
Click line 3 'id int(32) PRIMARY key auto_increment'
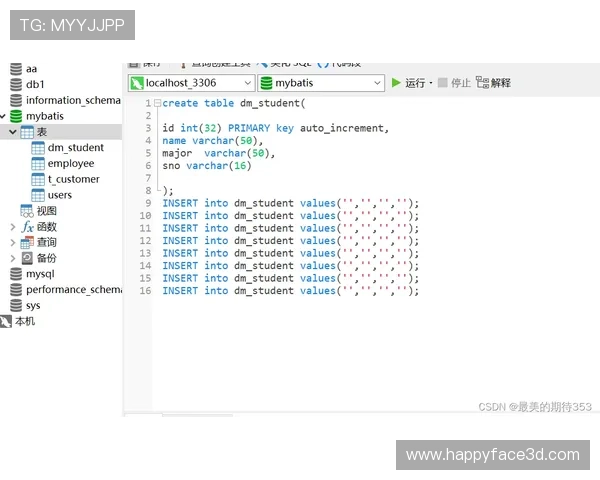(276, 128)
